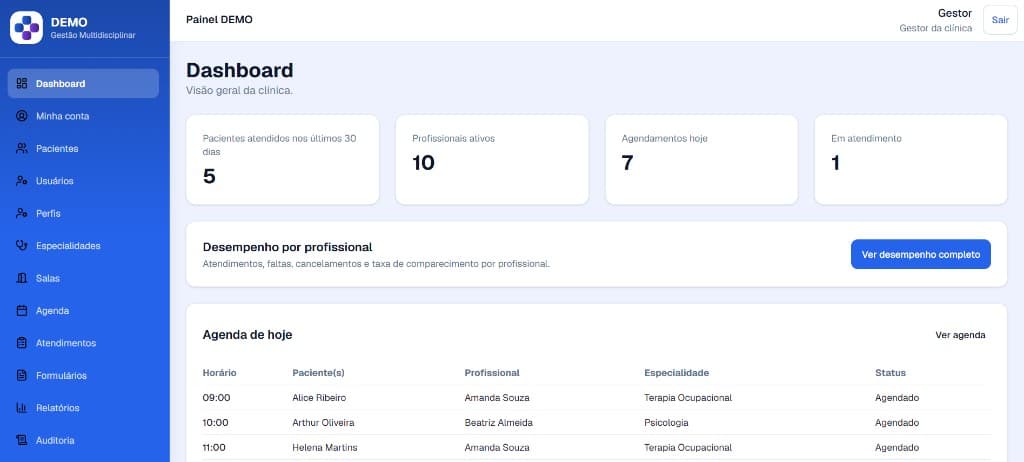
Task: Open the Dashboard menu item
Action: 83,84
